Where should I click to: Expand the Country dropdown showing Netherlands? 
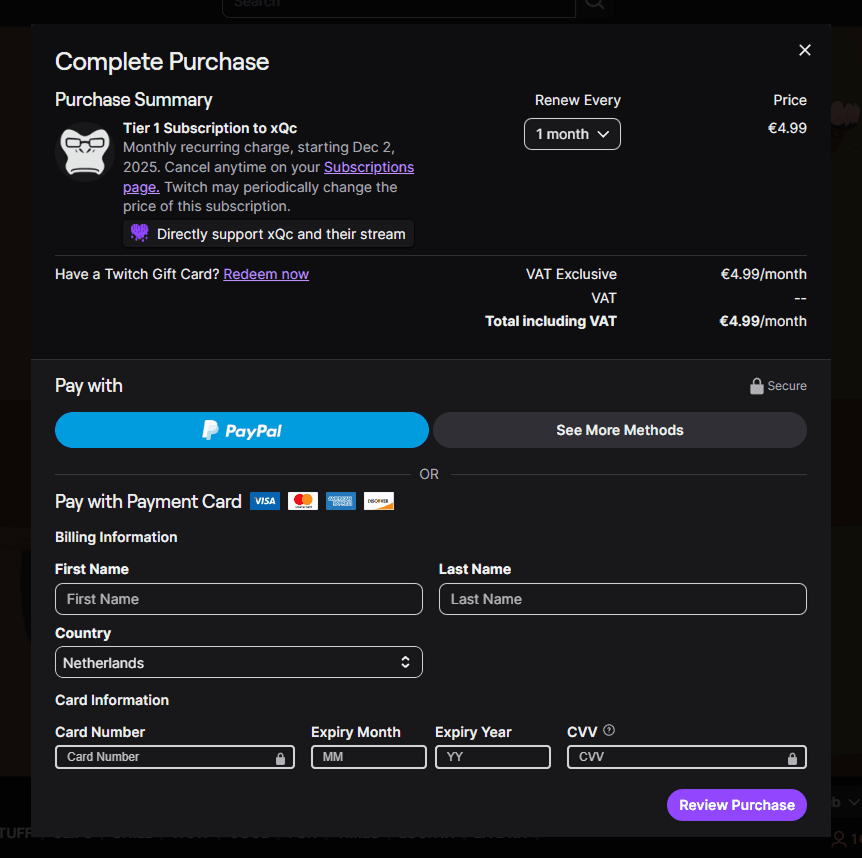point(239,662)
